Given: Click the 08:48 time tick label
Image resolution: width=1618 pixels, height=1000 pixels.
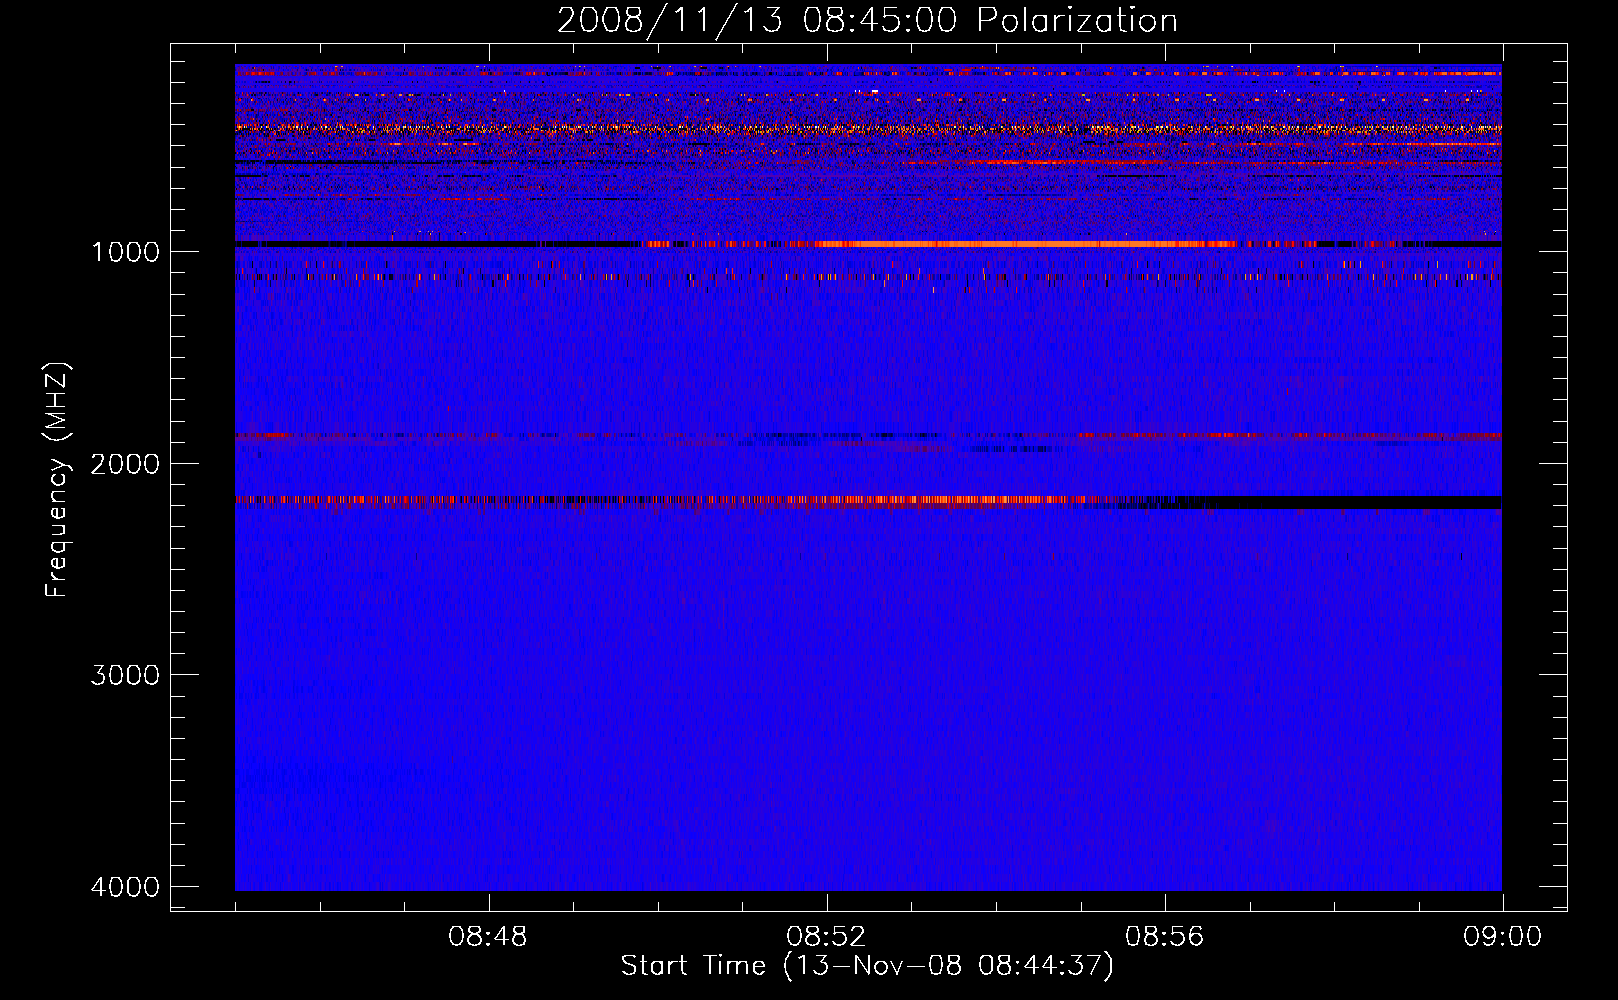Looking at the screenshot, I should tap(488, 937).
